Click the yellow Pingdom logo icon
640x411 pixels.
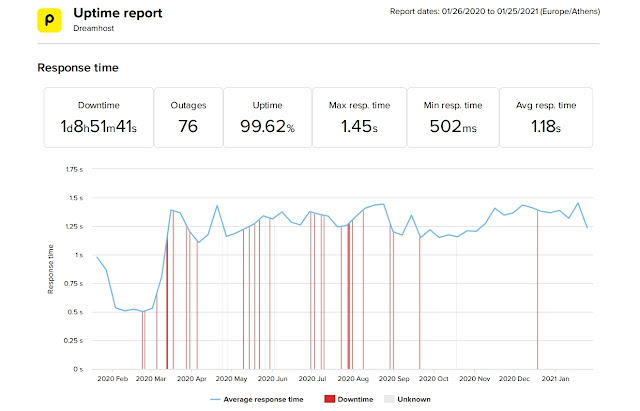(x=49, y=20)
